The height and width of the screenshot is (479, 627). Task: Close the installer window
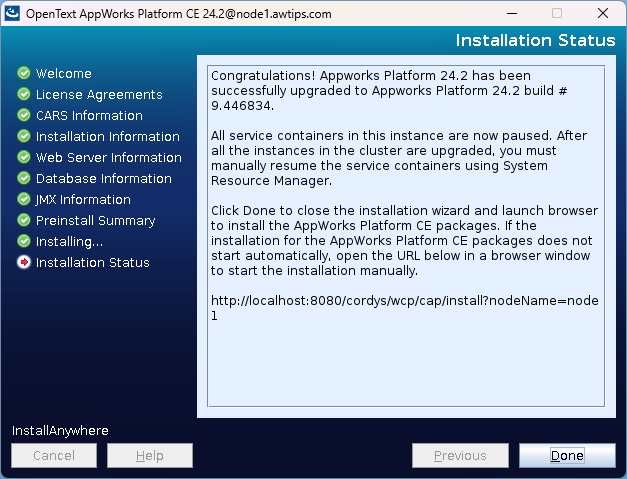(x=603, y=14)
